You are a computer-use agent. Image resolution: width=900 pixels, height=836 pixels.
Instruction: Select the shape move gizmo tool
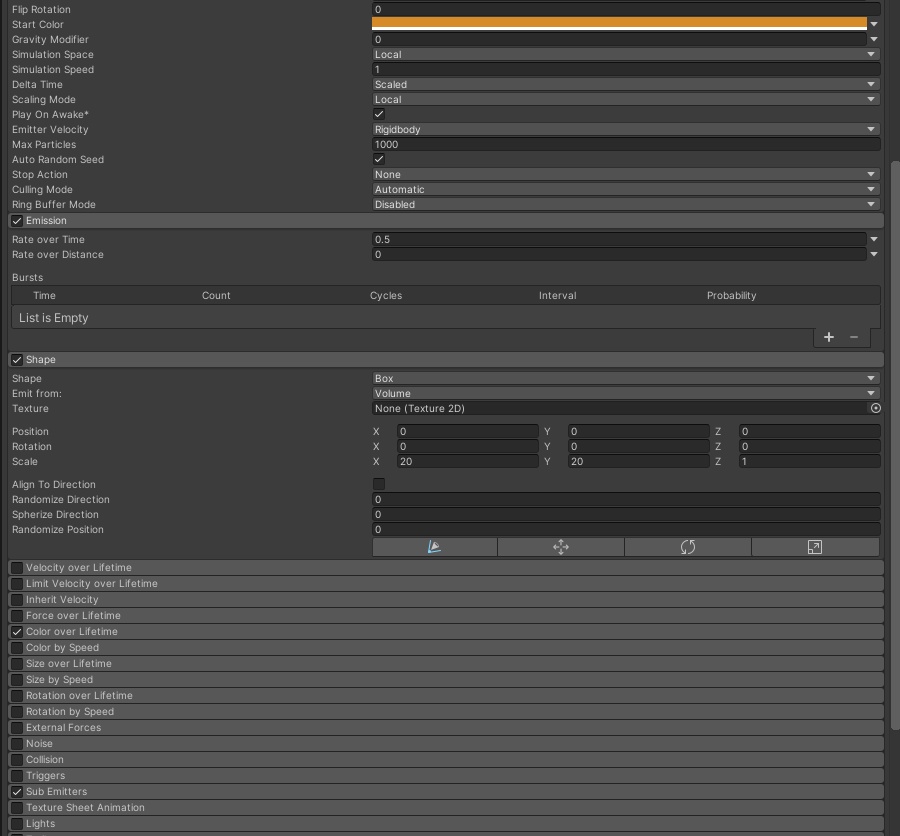[561, 547]
